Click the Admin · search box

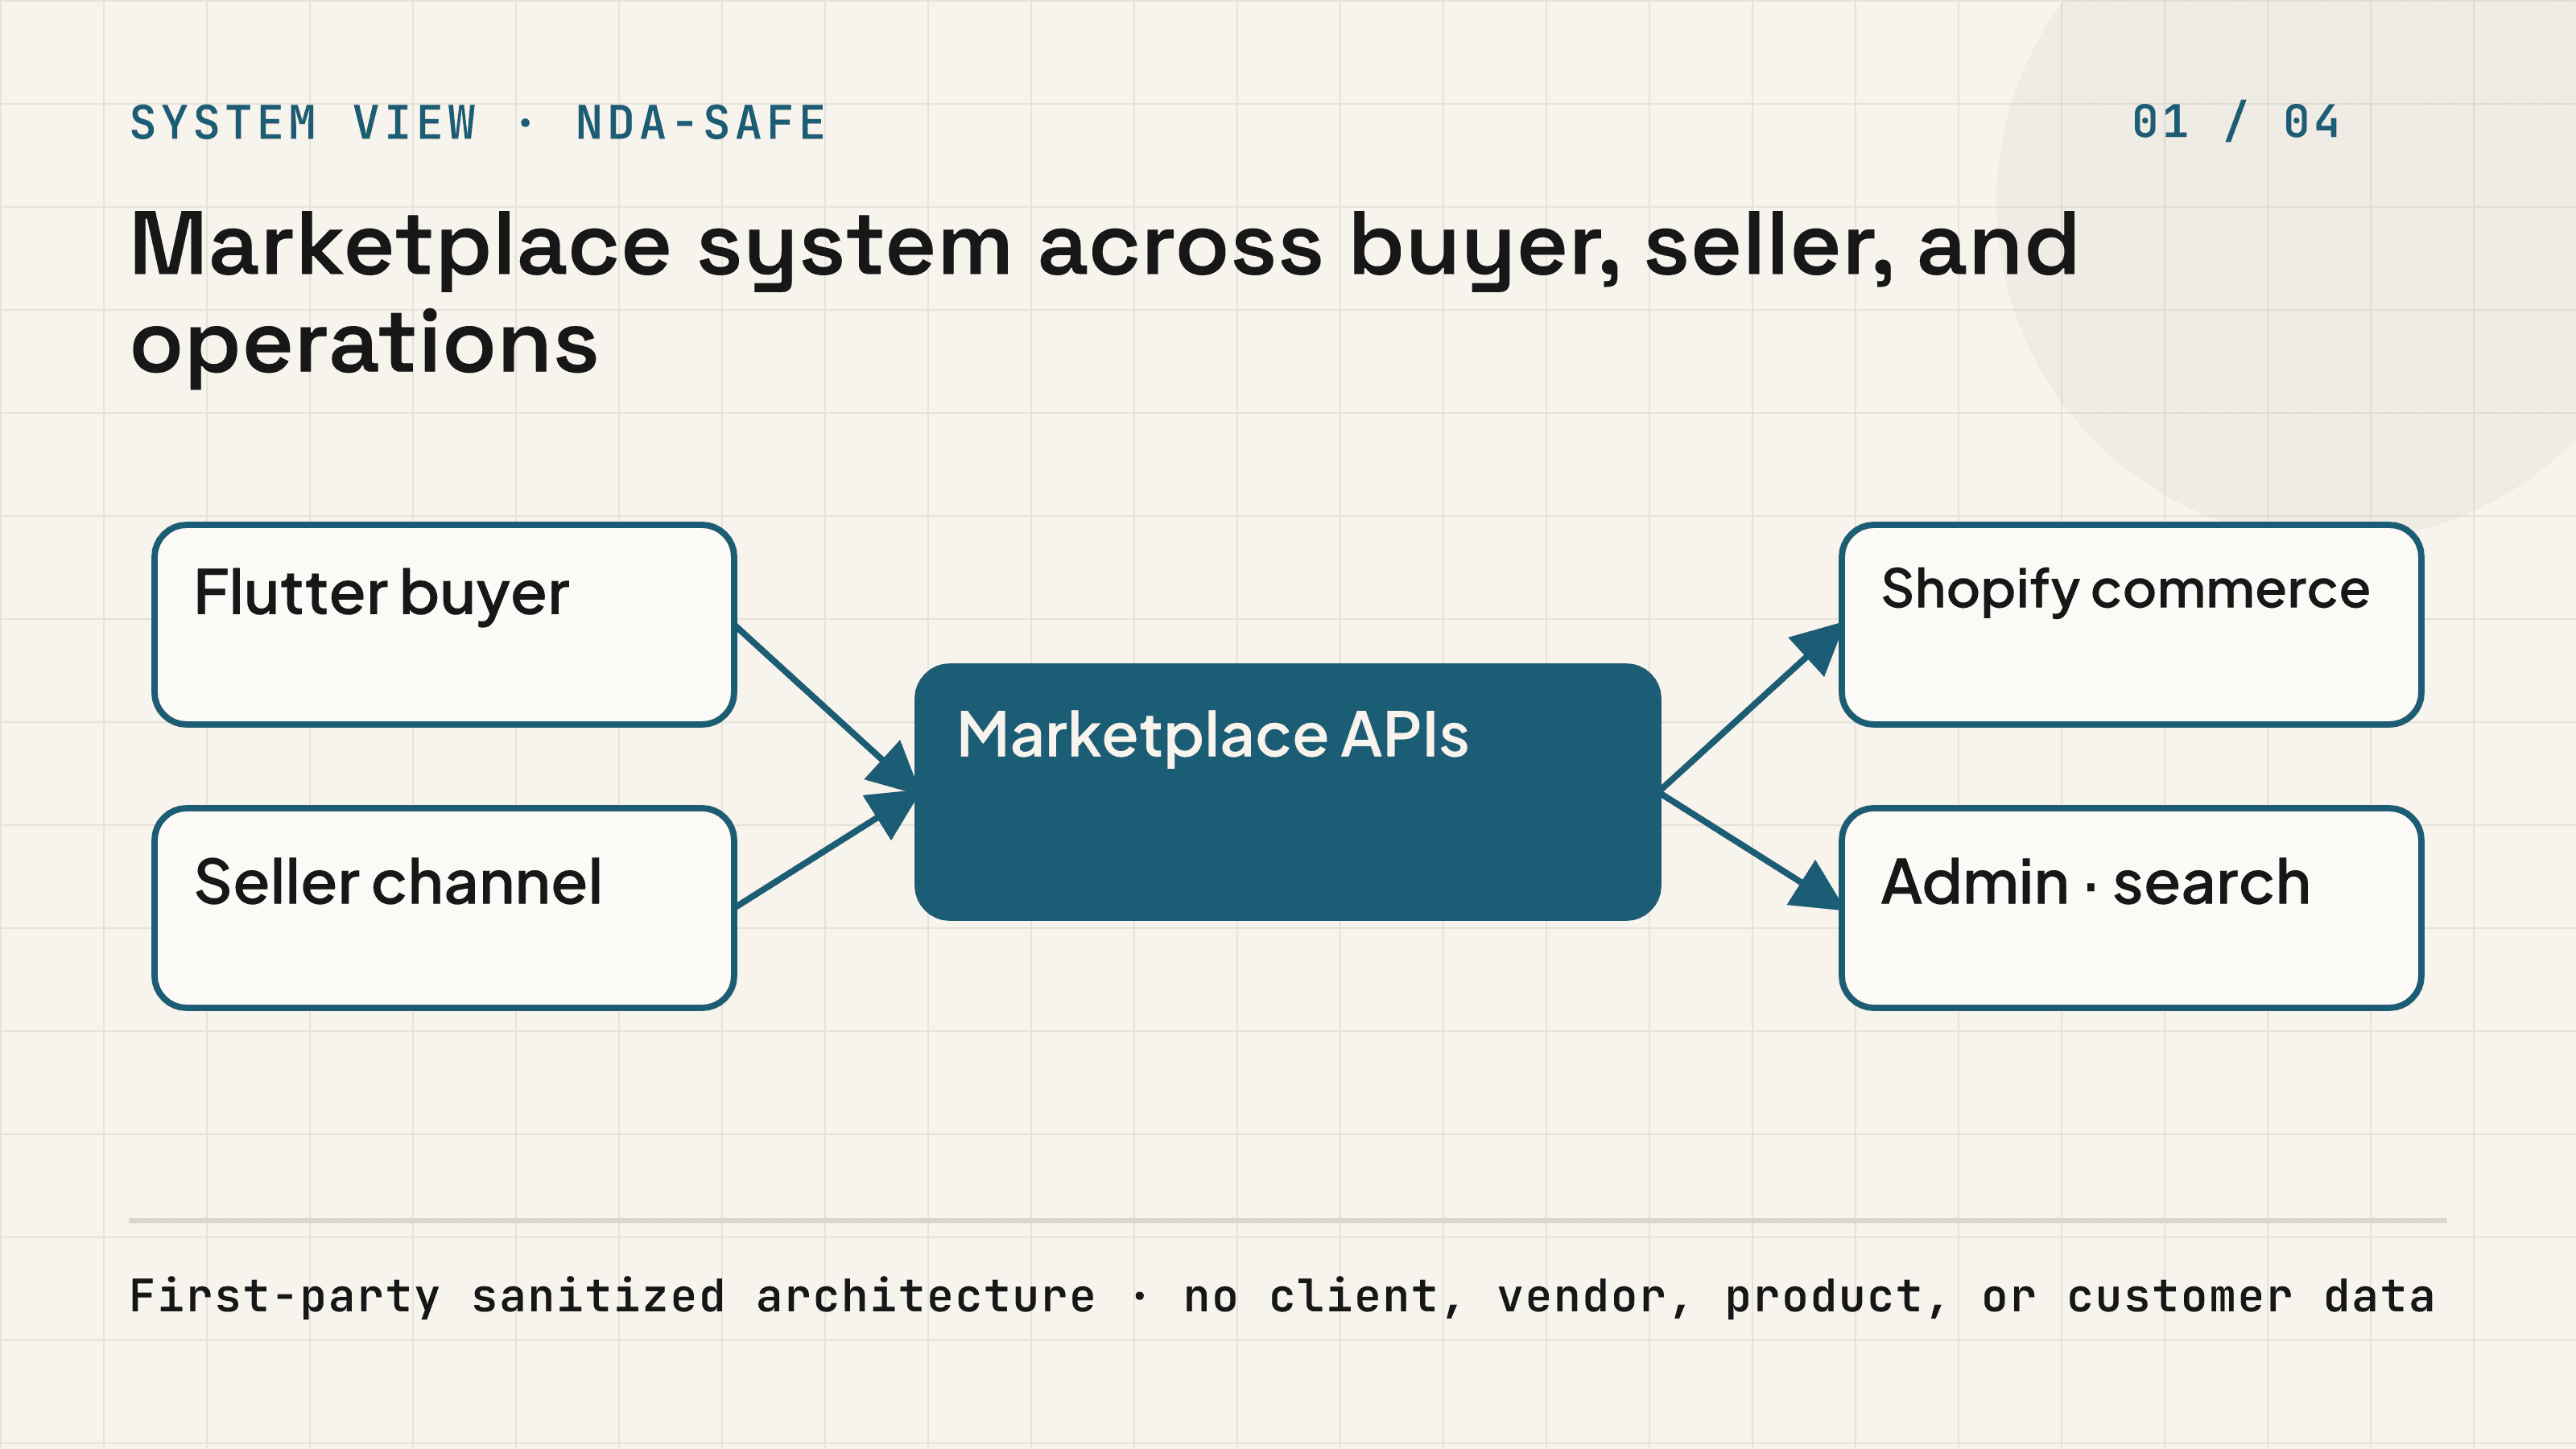[2131, 908]
